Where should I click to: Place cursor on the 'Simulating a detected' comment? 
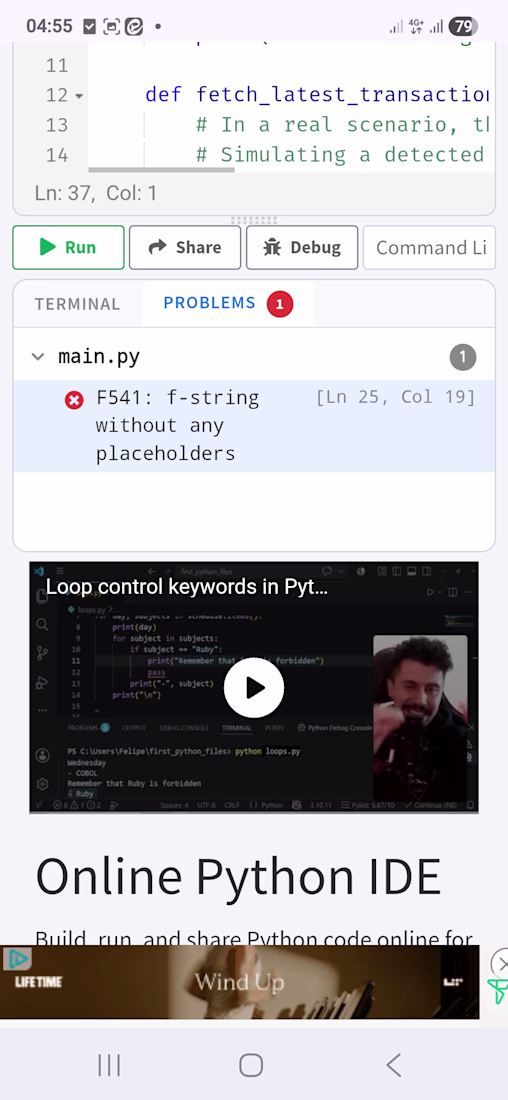pyautogui.click(x=342, y=155)
